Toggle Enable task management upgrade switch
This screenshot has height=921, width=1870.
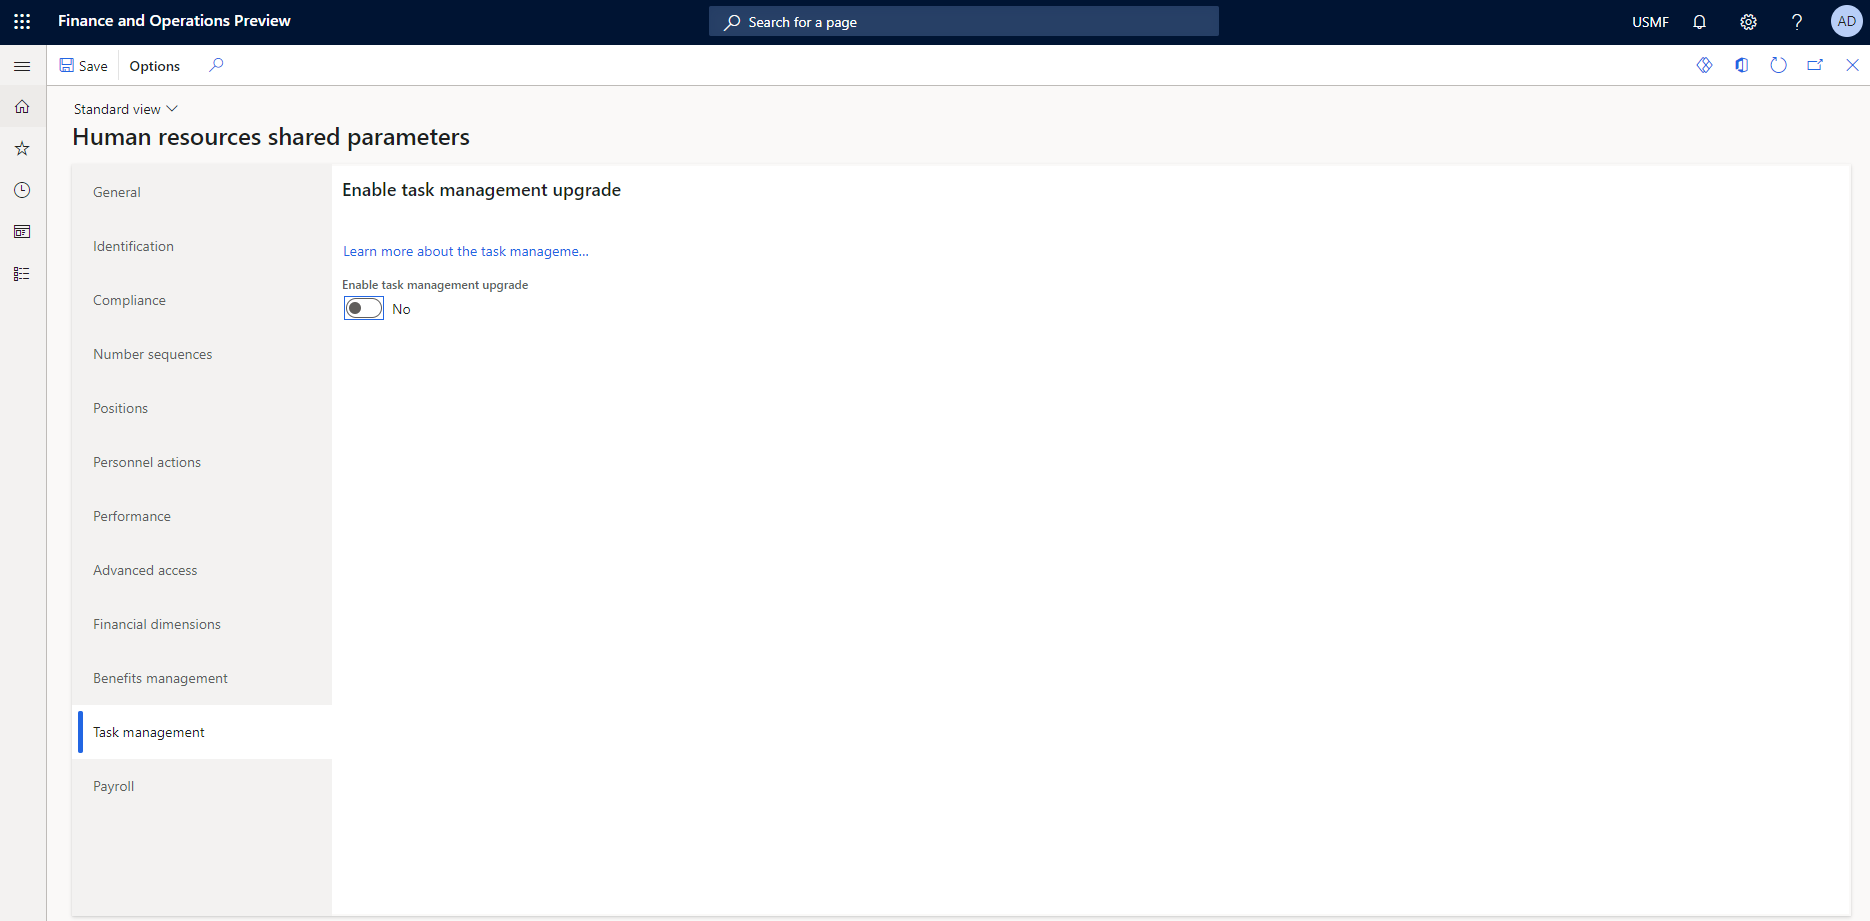[363, 308]
